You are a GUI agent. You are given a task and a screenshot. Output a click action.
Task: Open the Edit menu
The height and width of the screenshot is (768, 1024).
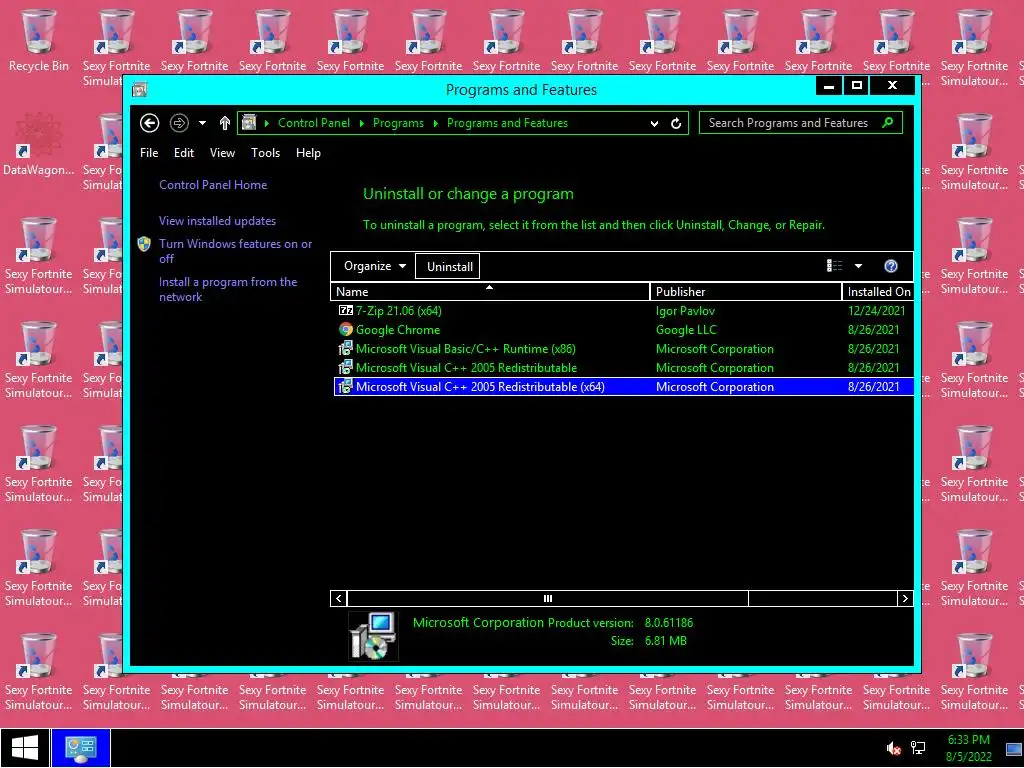tap(184, 153)
